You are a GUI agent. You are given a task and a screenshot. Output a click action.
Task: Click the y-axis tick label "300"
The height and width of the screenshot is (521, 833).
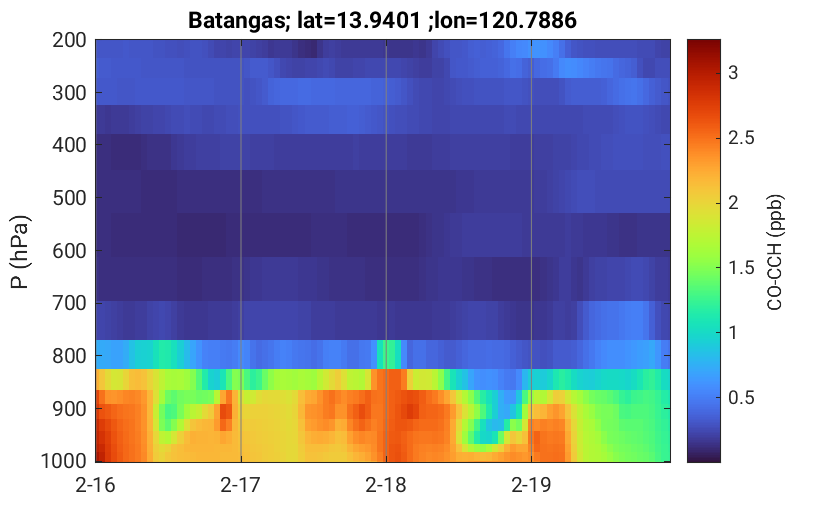click(x=69, y=92)
